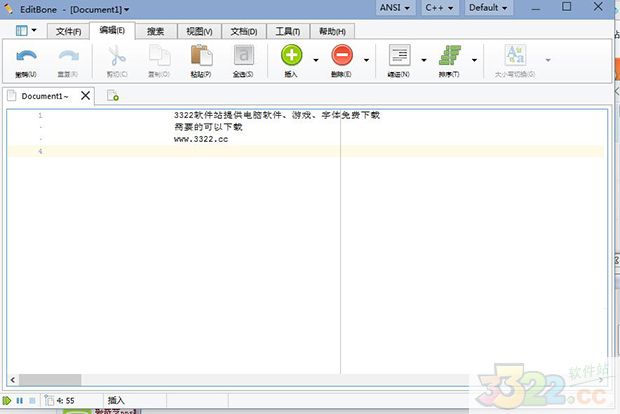Open the ANSI encoding dropdown

tap(395, 8)
